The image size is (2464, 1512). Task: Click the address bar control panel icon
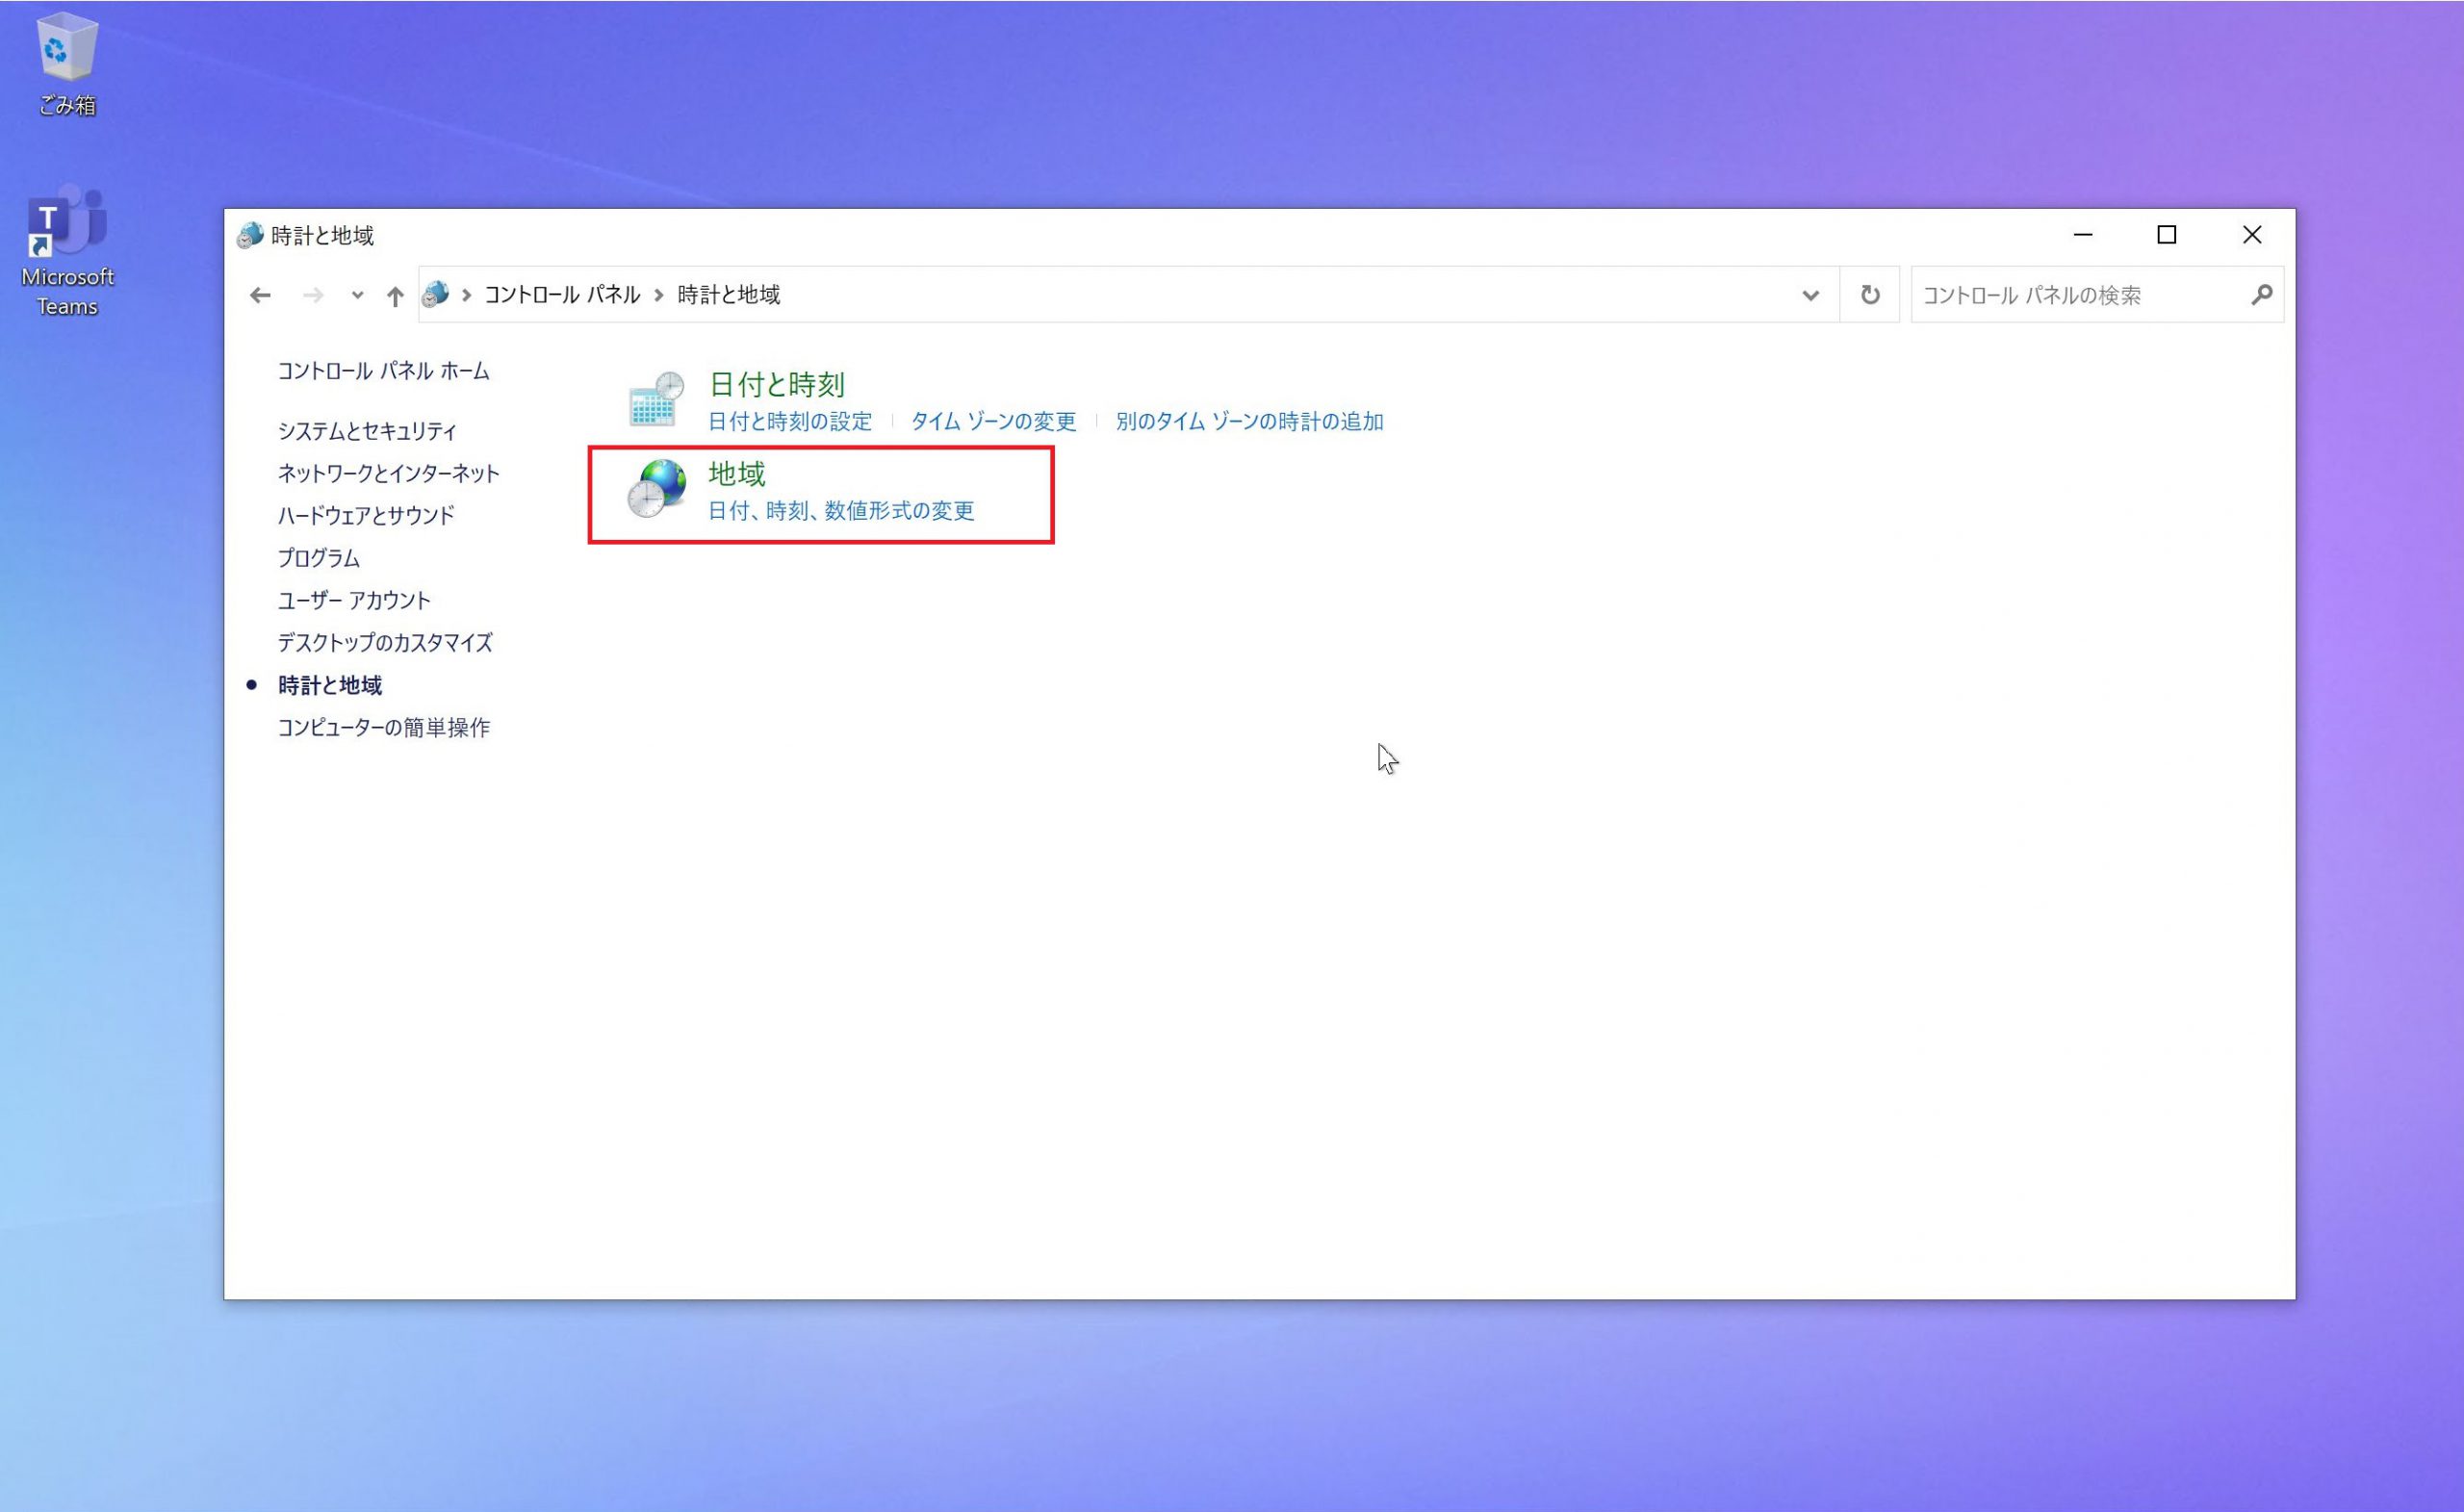pyautogui.click(x=436, y=295)
